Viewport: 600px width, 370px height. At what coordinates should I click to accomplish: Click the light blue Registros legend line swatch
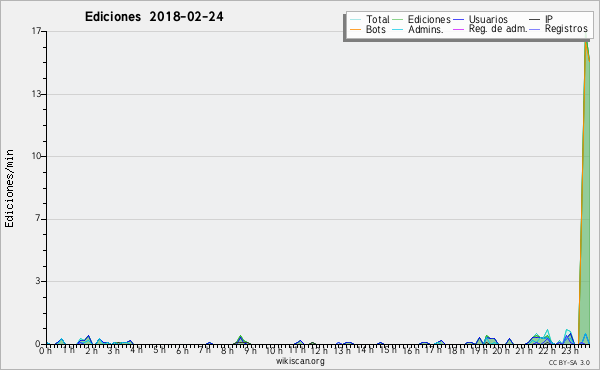(535, 29)
